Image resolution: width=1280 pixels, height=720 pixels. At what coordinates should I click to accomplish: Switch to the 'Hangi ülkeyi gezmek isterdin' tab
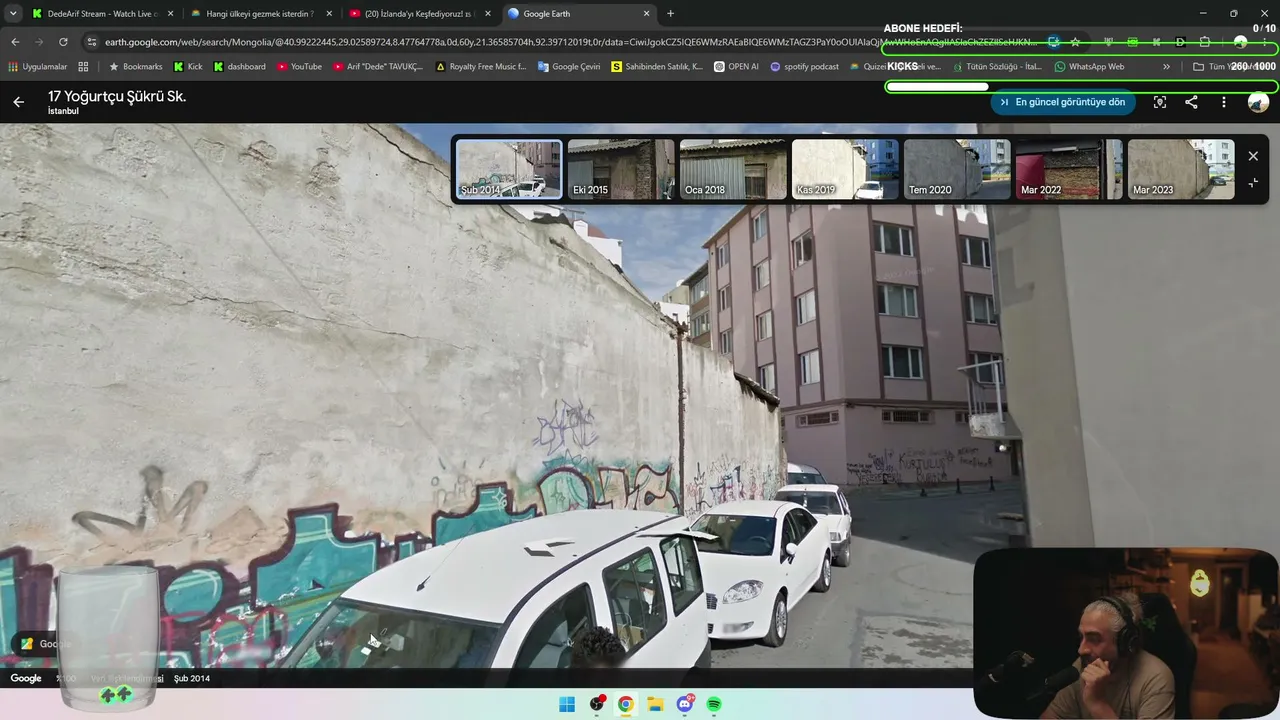coord(260,14)
